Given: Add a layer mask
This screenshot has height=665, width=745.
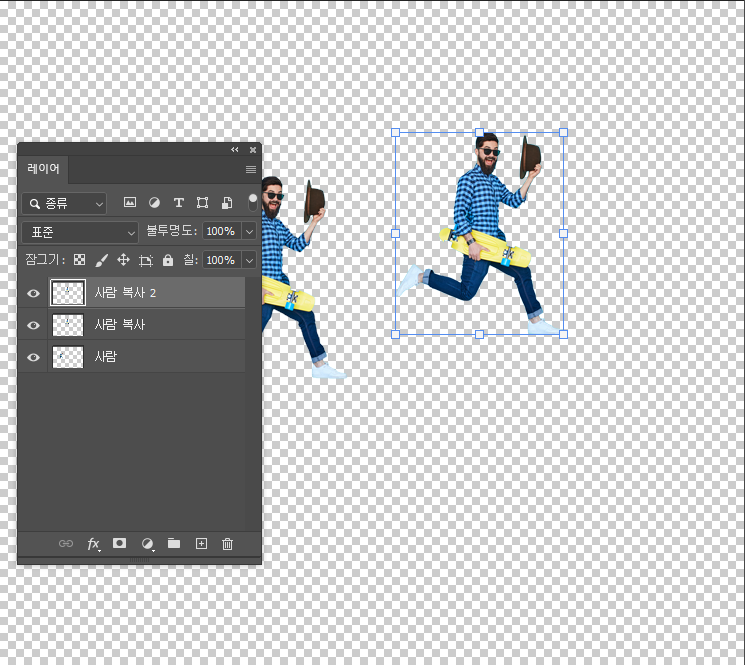Looking at the screenshot, I should pyautogui.click(x=119, y=543).
